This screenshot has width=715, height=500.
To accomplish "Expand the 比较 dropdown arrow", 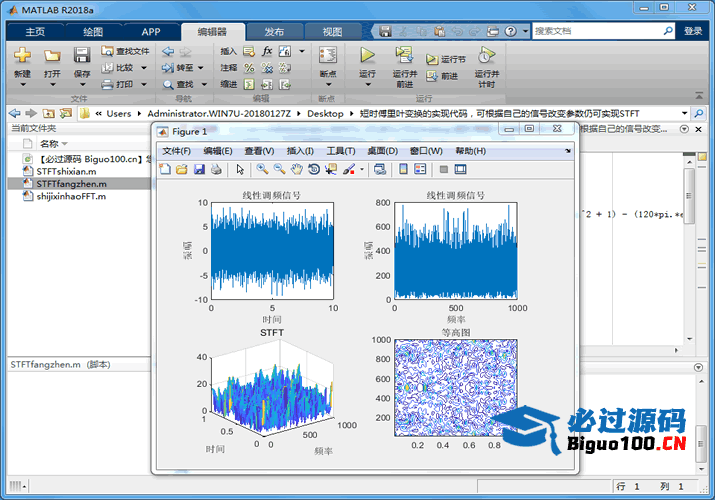I will click(144, 68).
